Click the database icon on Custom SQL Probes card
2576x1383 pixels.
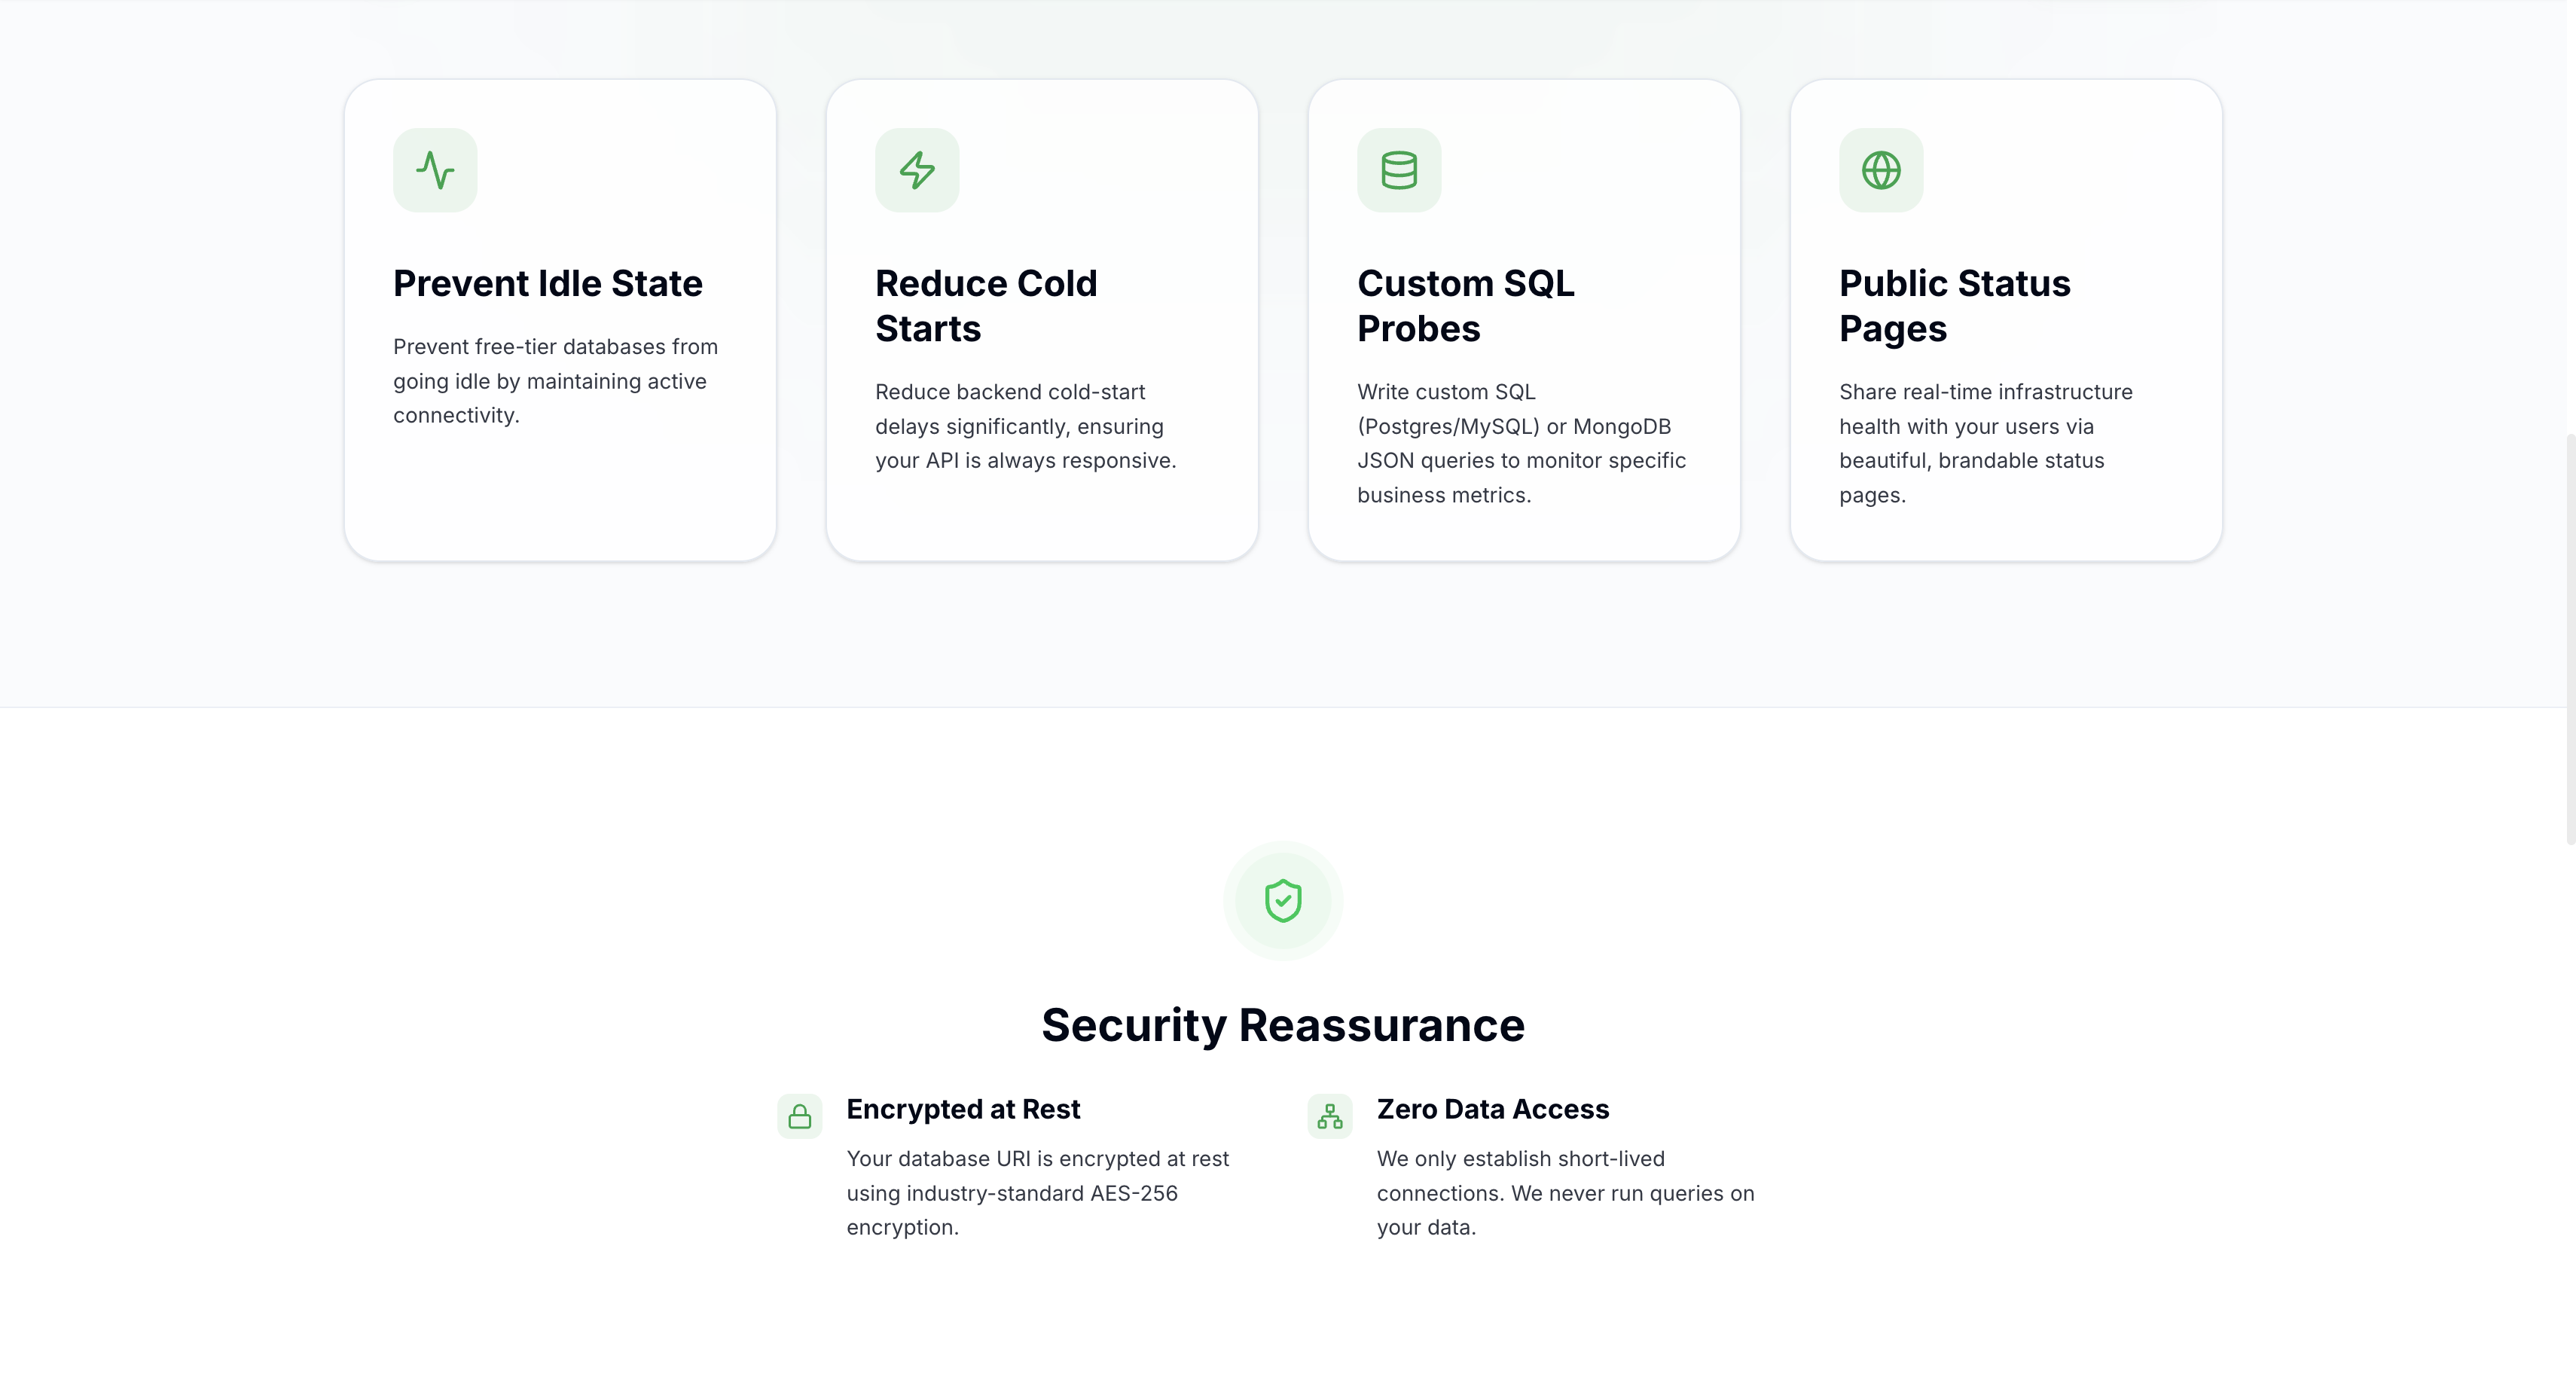[1399, 170]
